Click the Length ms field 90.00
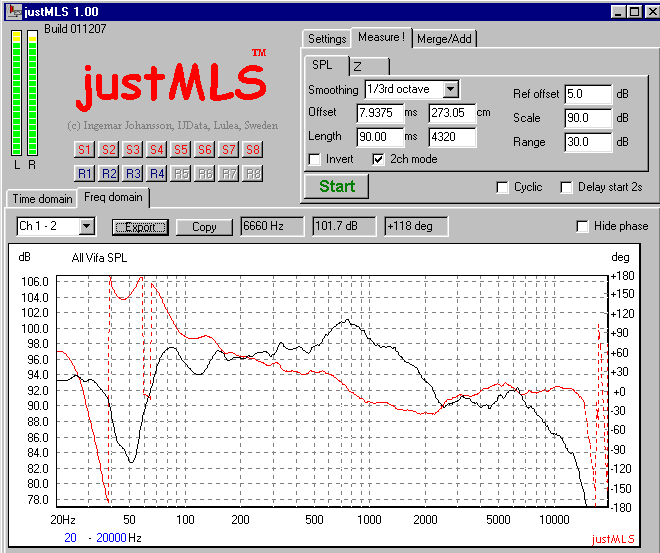660x553 pixels. (x=380, y=137)
